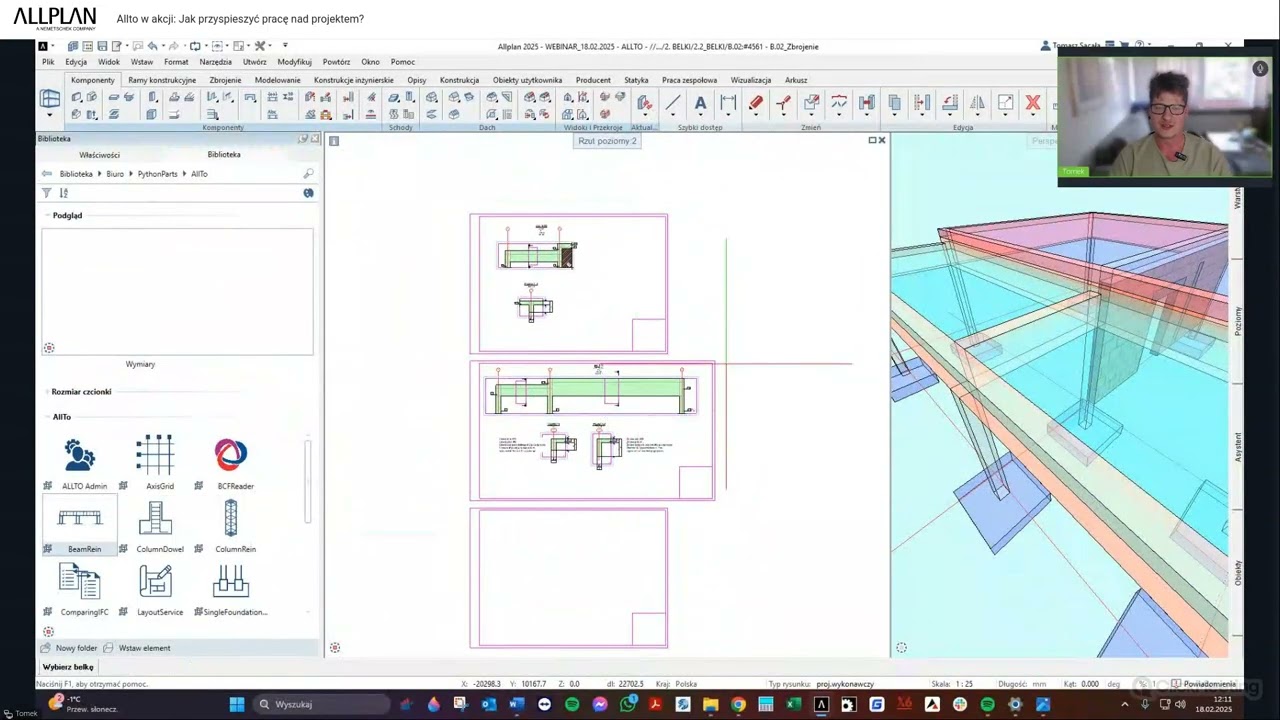Screen dimensions: 1280x720
Task: Switch to the Biblioteka panel tab
Action: pyautogui.click(x=224, y=154)
